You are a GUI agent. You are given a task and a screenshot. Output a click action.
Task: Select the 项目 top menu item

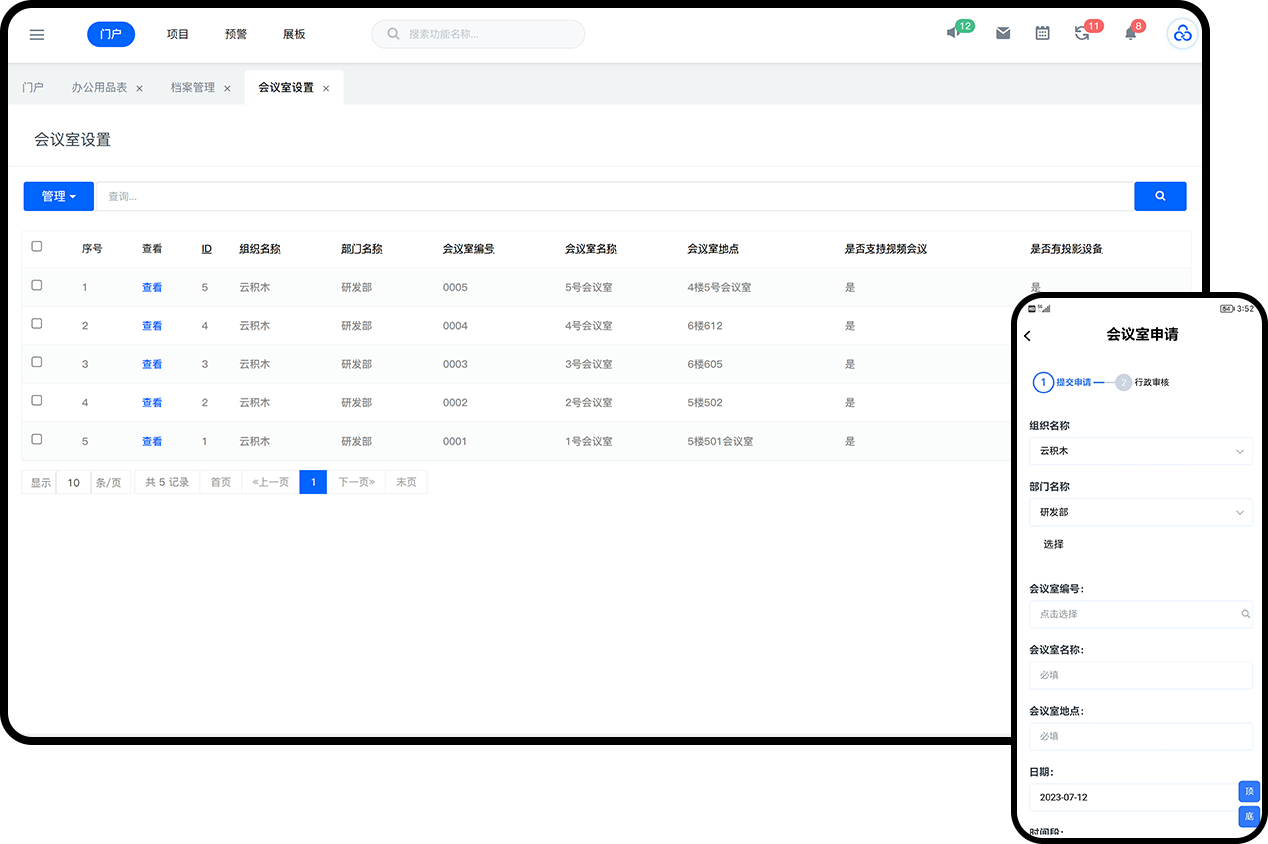coord(178,34)
